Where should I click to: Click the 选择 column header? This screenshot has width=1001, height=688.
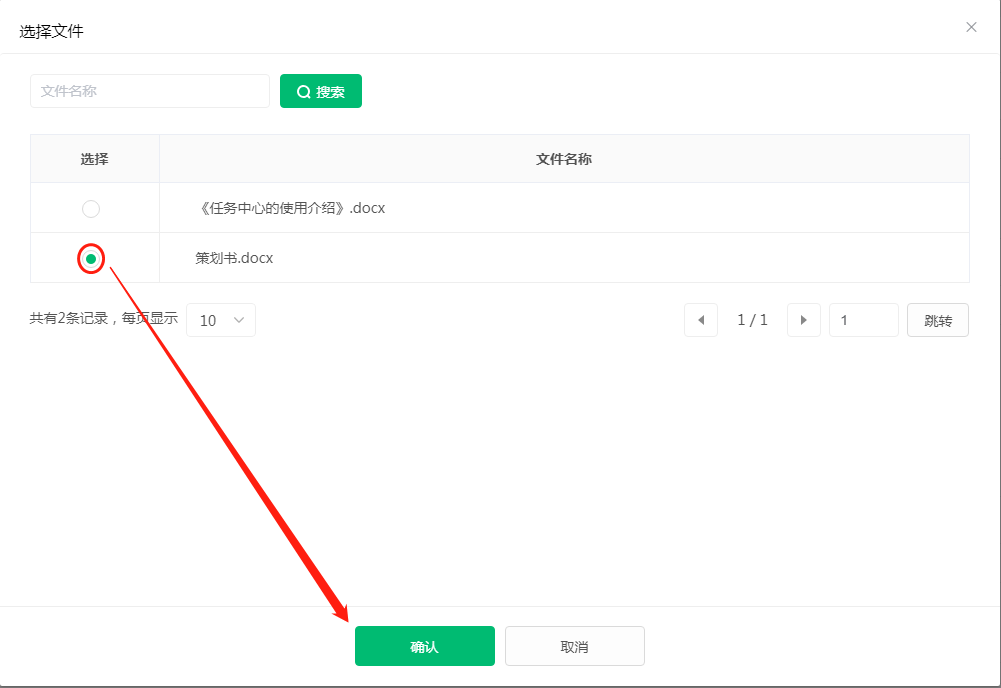pyautogui.click(x=94, y=159)
